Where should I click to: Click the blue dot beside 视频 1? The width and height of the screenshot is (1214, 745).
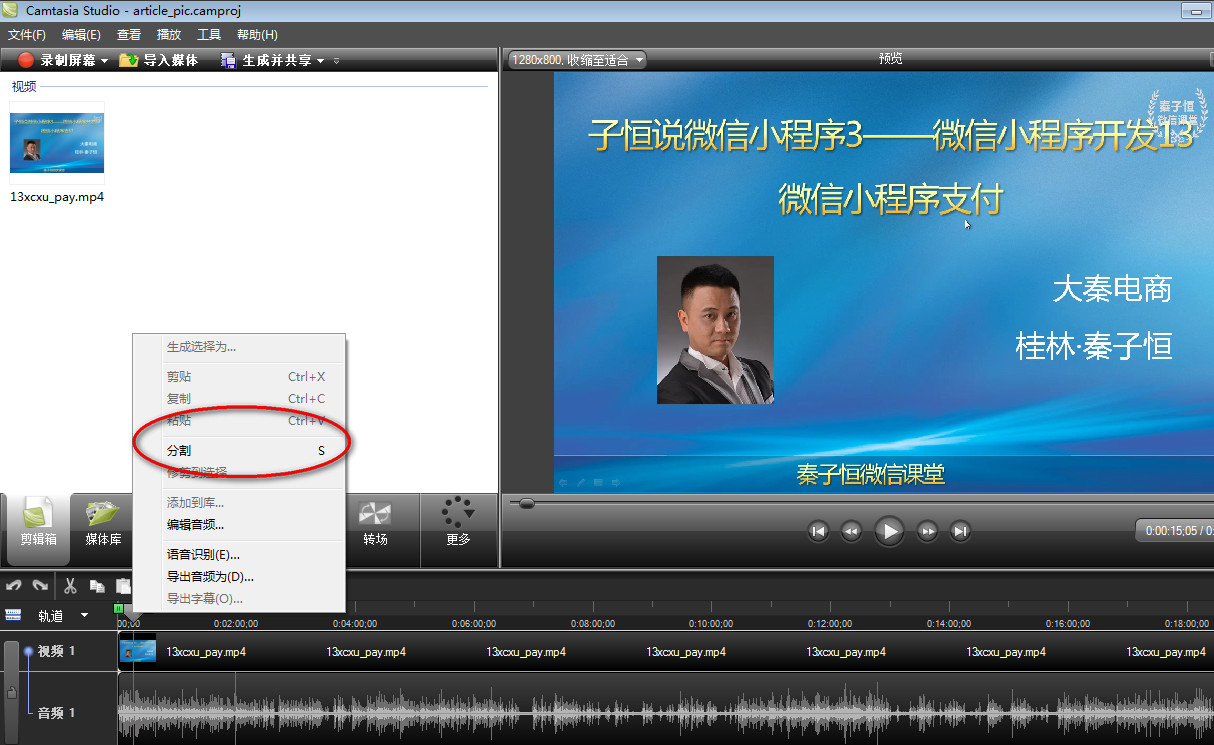28,651
